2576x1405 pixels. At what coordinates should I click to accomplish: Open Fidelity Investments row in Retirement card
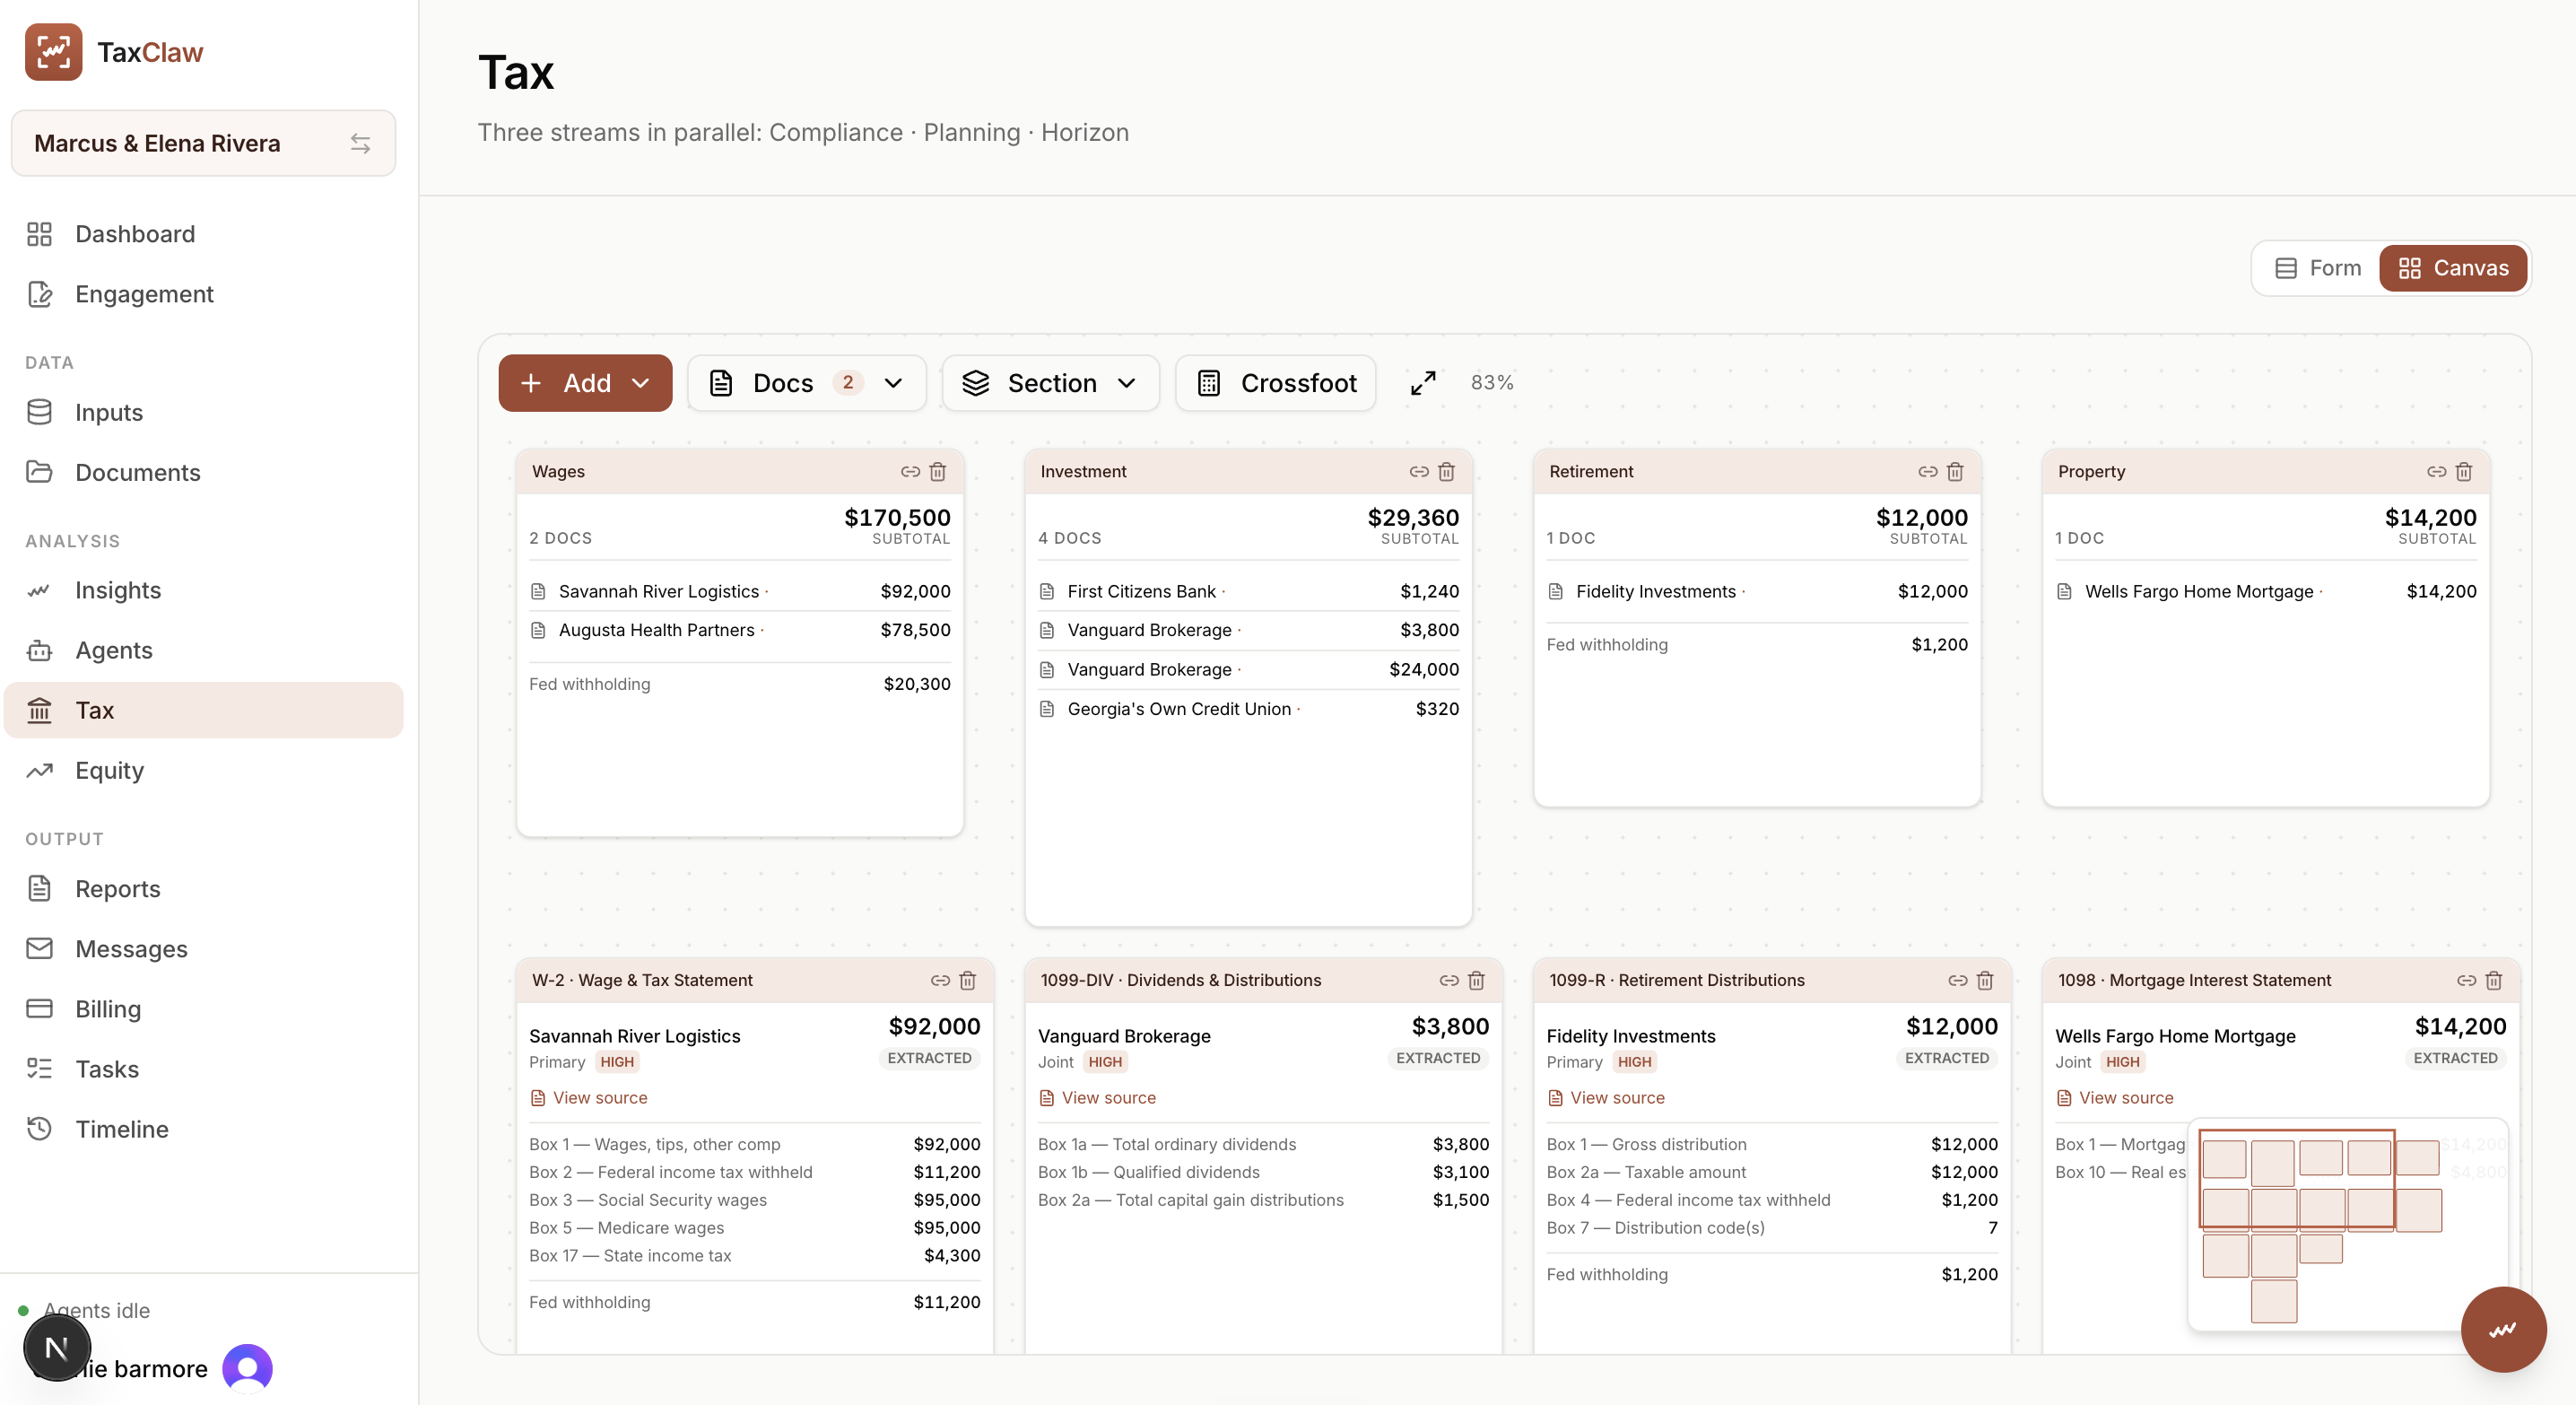1757,591
